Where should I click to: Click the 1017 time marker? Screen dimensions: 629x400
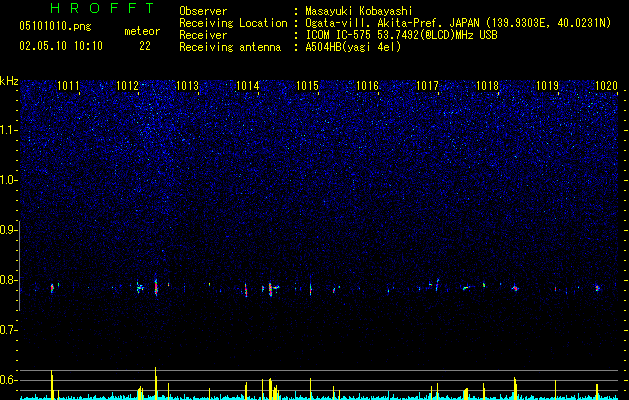pyautogui.click(x=428, y=85)
